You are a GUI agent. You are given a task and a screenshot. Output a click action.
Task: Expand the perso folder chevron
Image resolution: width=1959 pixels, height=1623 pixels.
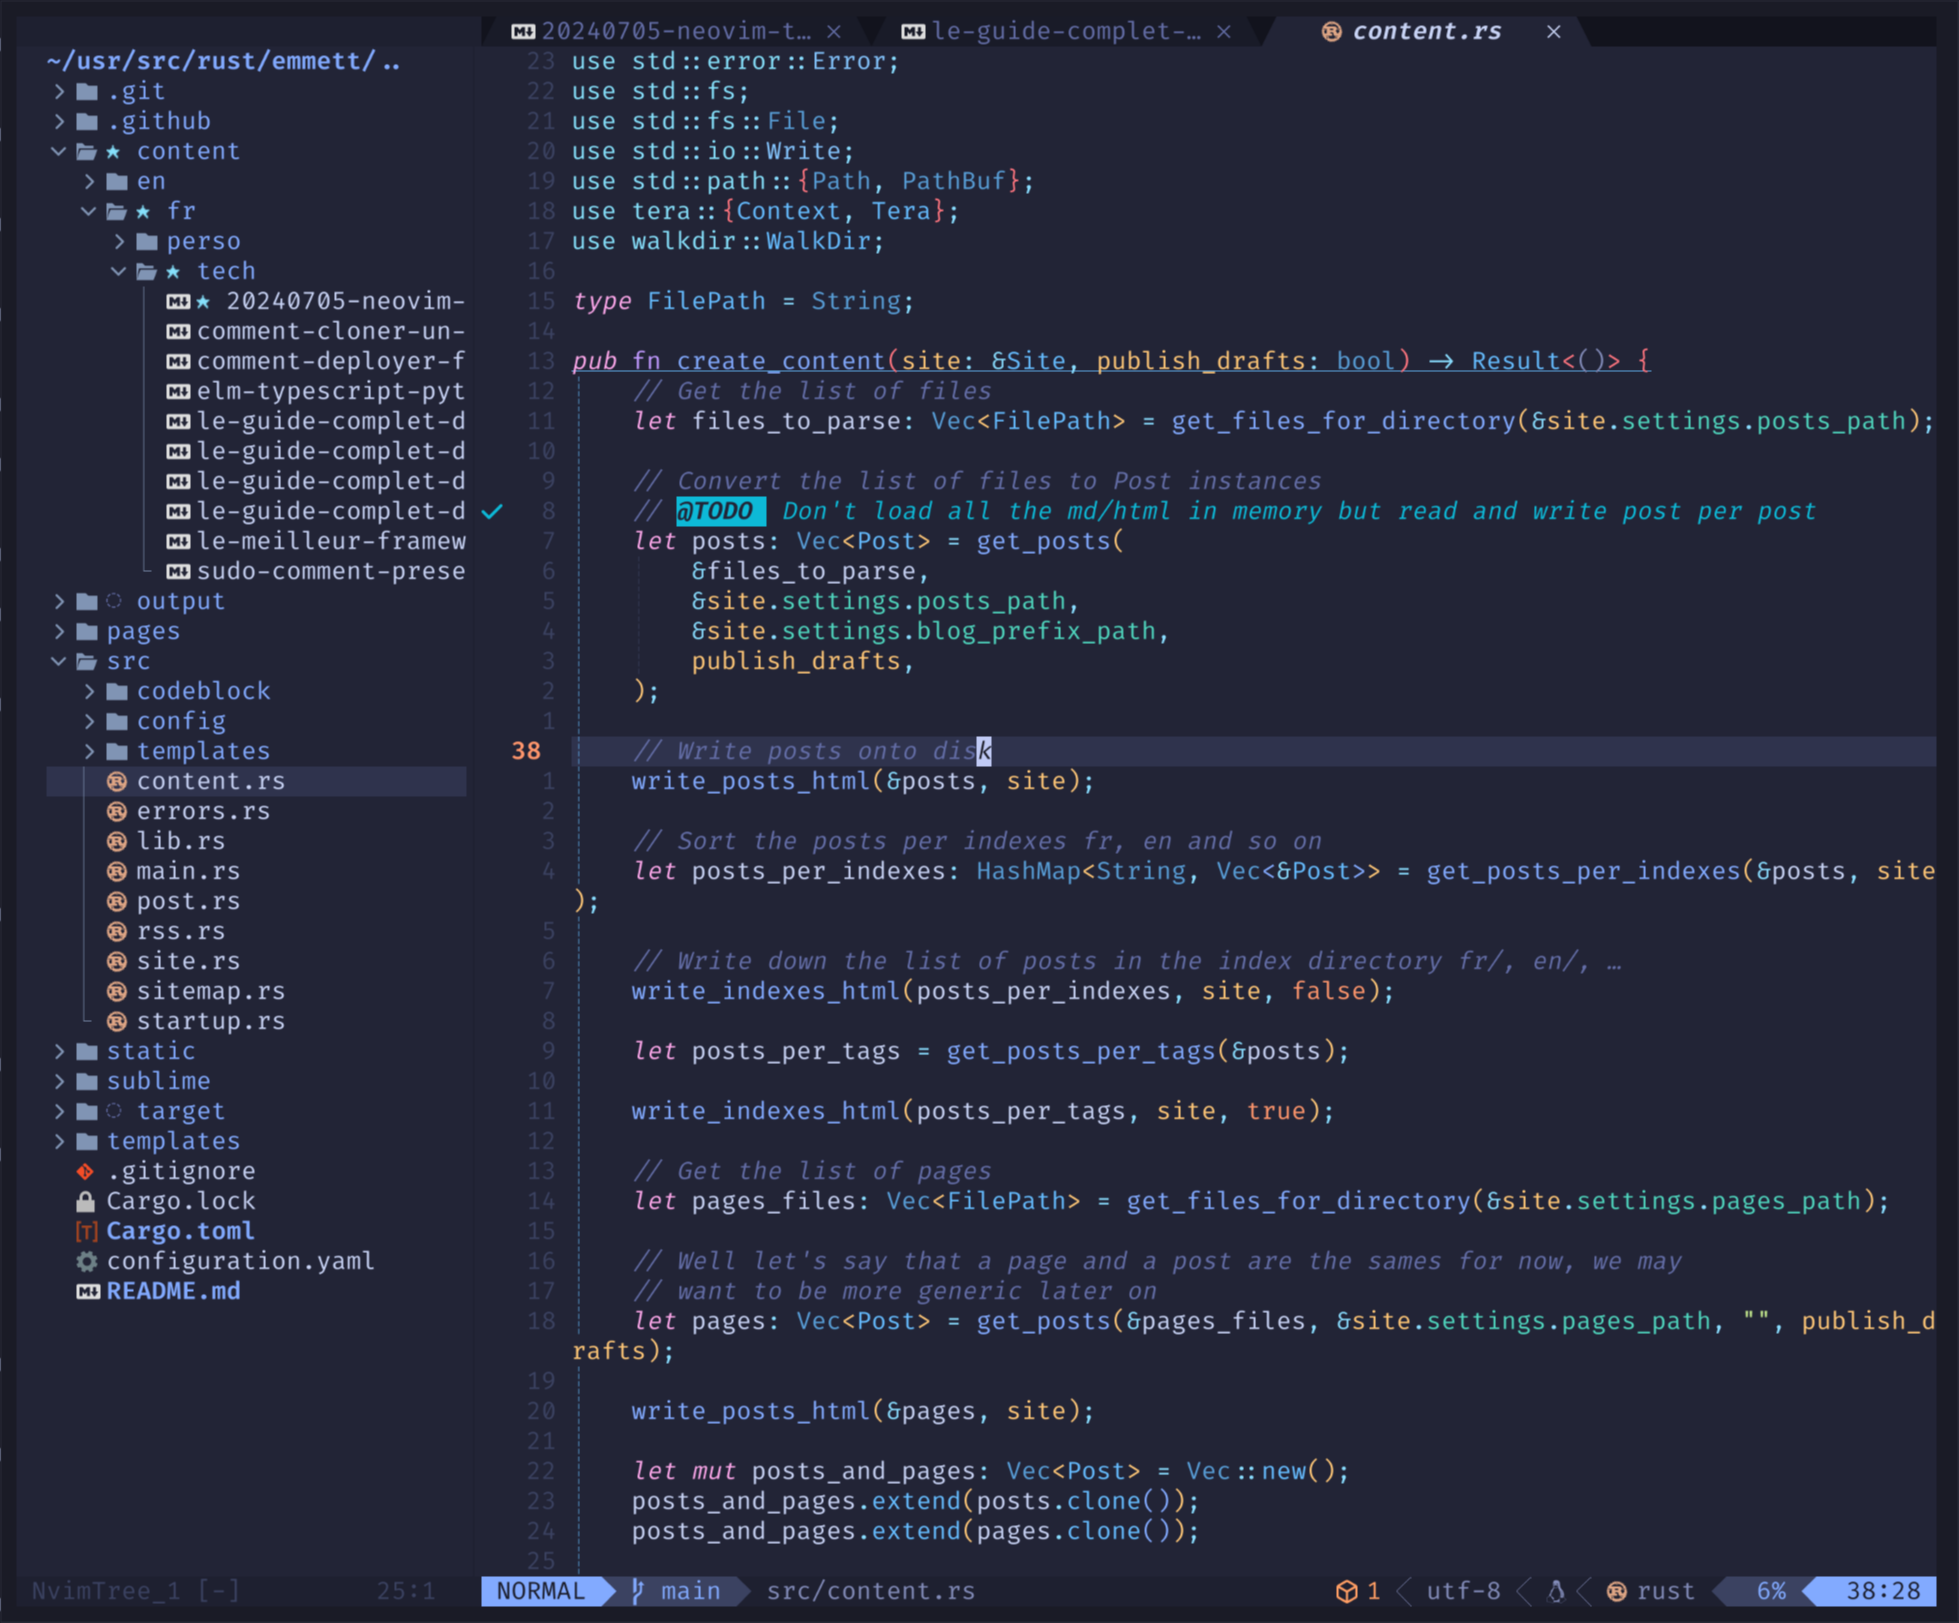[x=119, y=241]
